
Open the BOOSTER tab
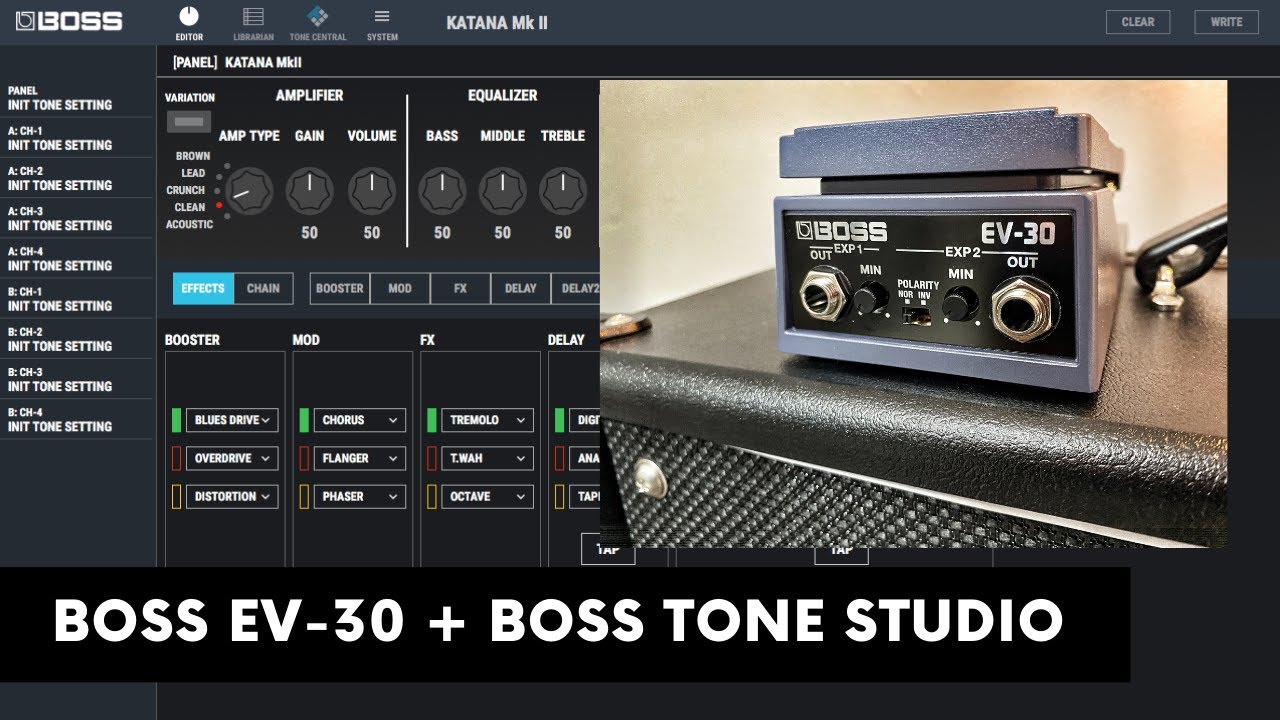340,288
